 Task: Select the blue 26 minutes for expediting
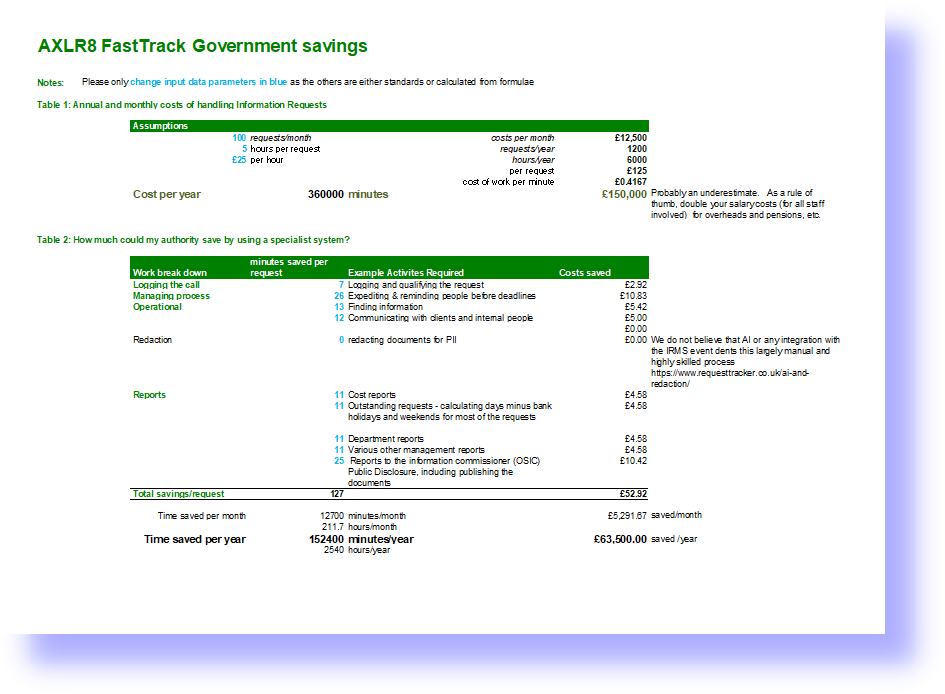pyautogui.click(x=339, y=296)
